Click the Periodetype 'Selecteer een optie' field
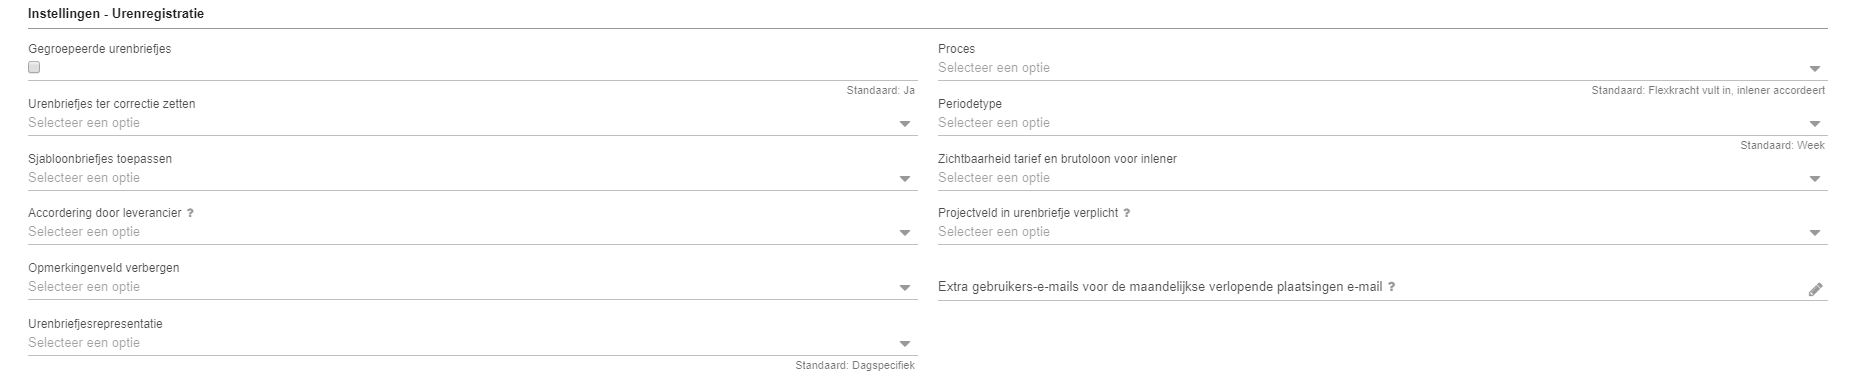Viewport: 1857px width, 380px height. click(x=1382, y=123)
